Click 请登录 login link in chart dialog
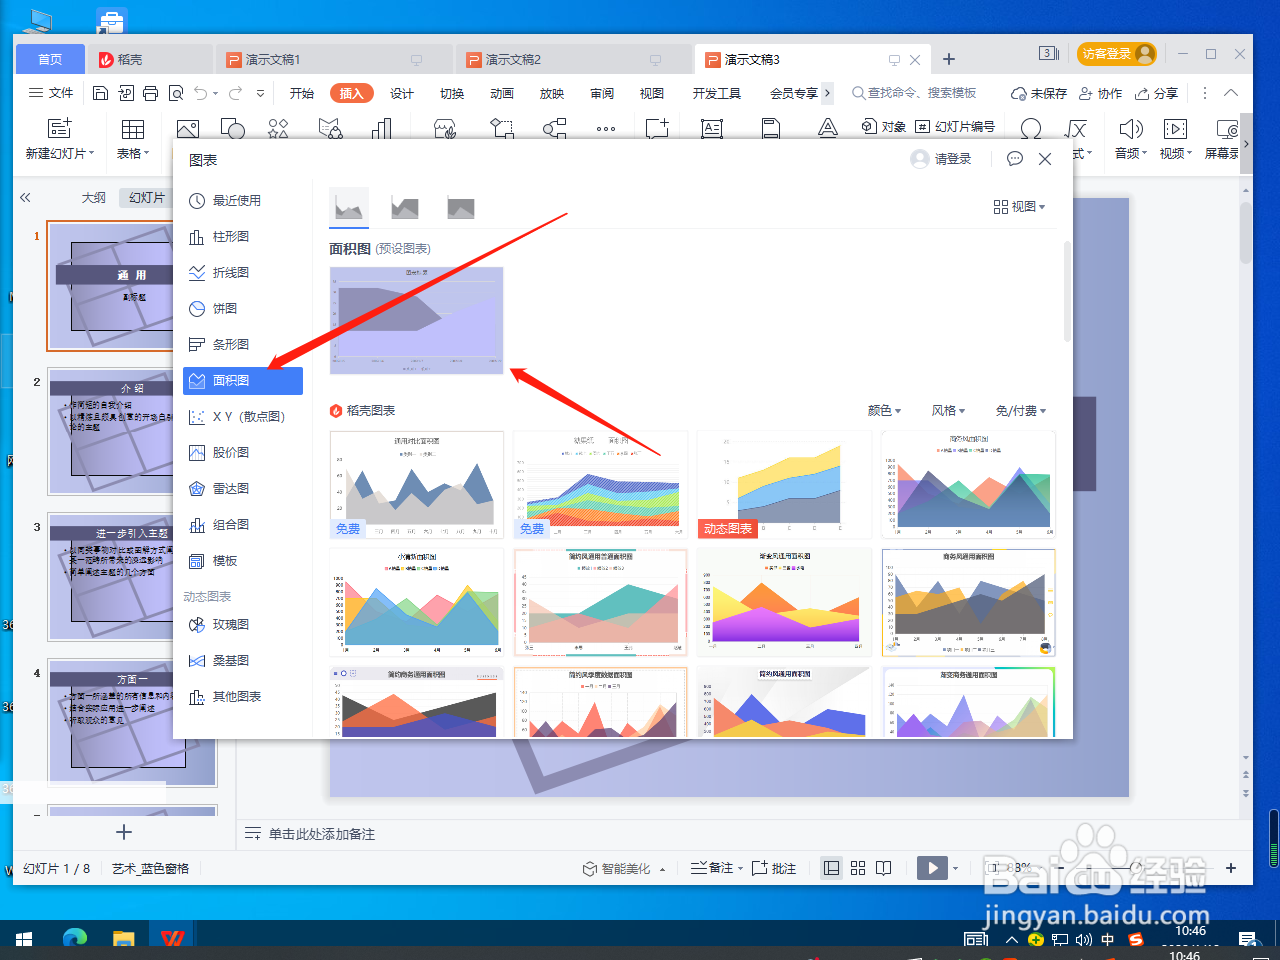1280x960 pixels. click(x=941, y=159)
